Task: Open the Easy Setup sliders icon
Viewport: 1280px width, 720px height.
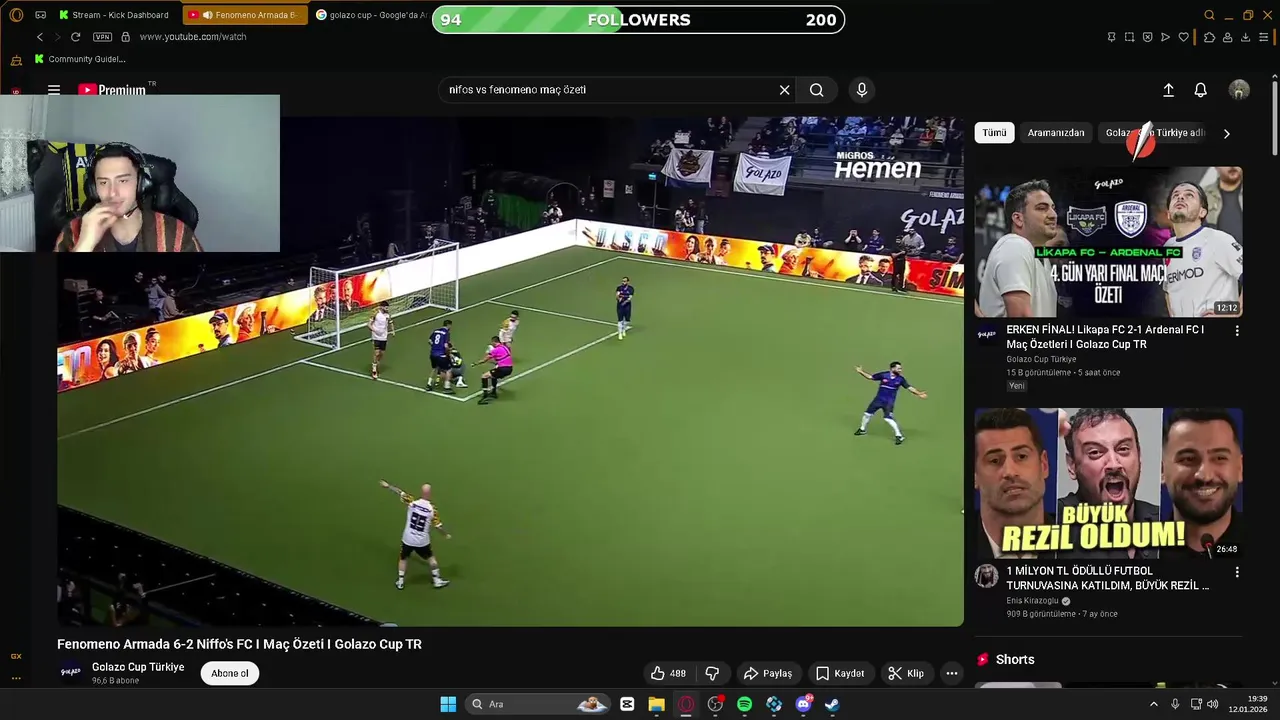Action: [1263, 37]
